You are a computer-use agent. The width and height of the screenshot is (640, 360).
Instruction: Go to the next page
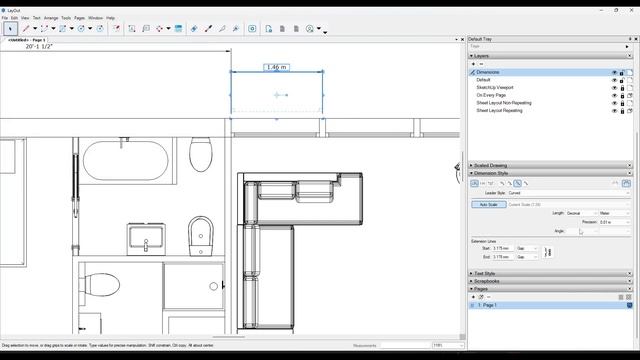296,29
